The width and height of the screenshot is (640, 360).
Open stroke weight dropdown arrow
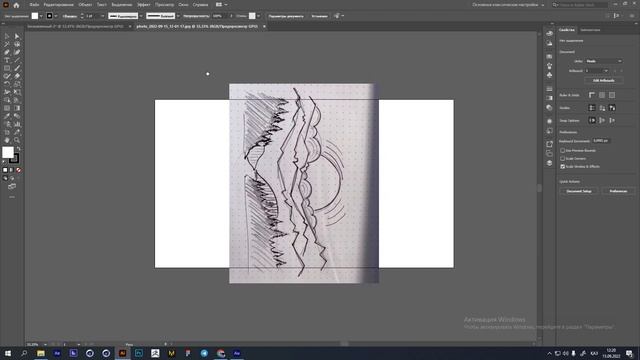[102, 16]
